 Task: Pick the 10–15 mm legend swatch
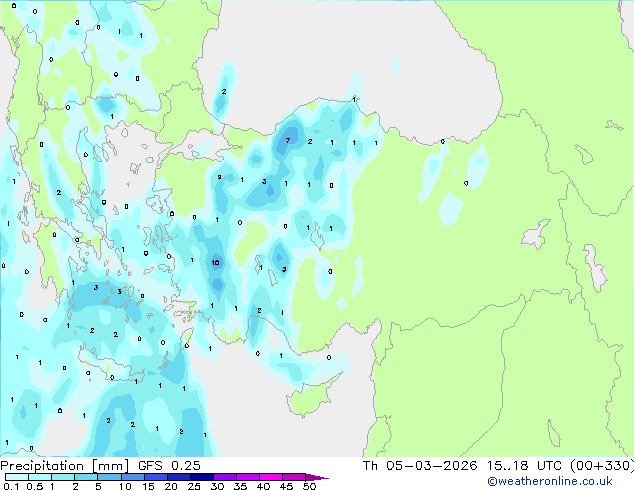(133, 477)
